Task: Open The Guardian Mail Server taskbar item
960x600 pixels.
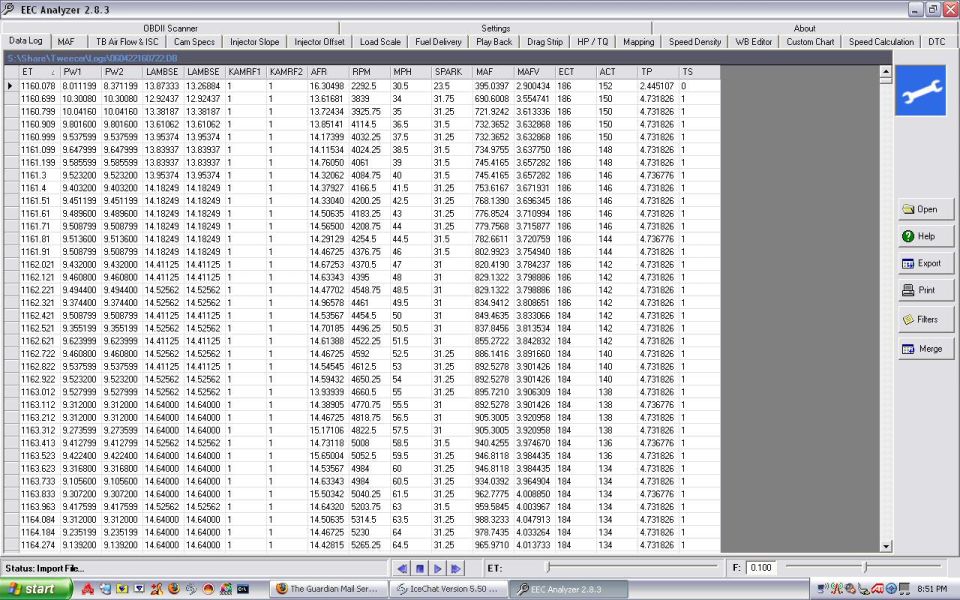Action: pyautogui.click(x=329, y=589)
